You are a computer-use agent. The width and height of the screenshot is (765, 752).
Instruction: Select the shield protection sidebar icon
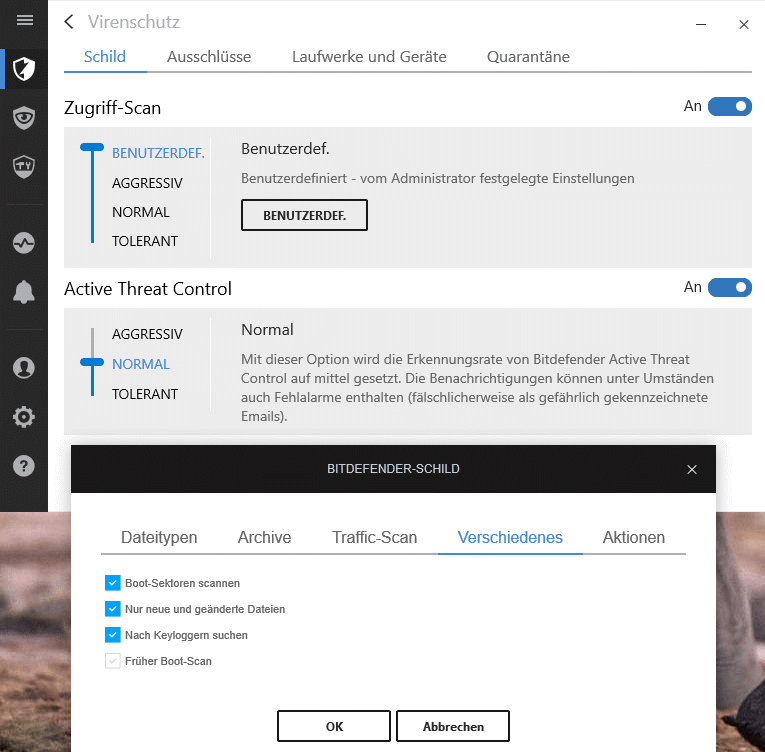[24, 68]
